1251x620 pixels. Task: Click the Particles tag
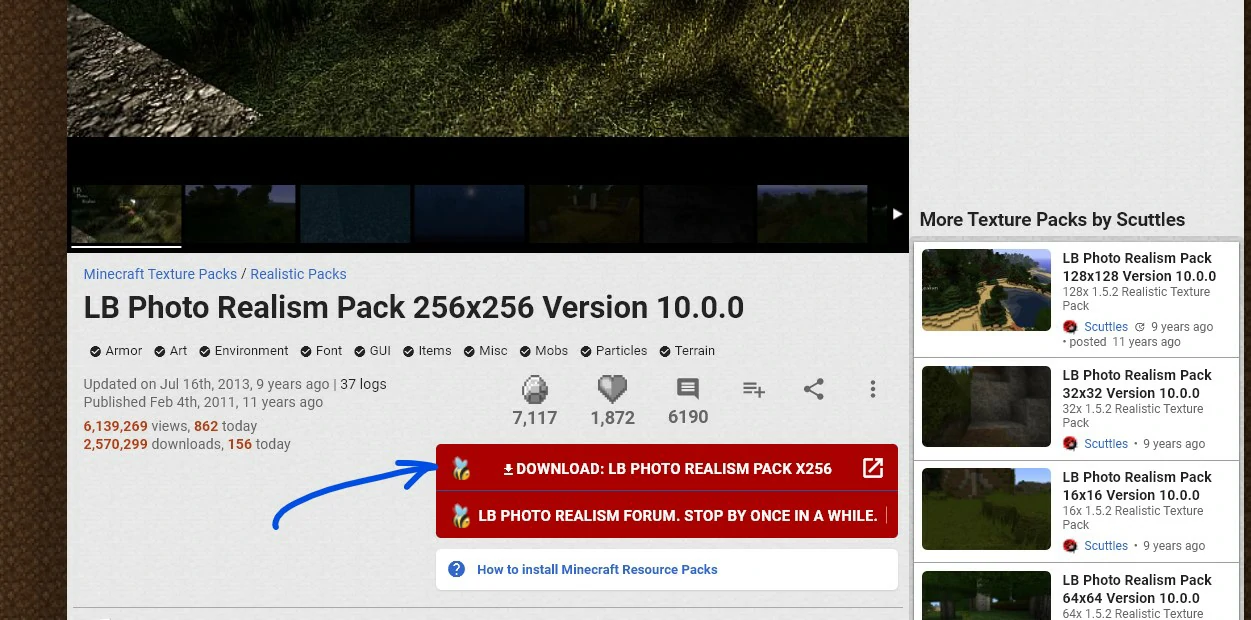pos(613,351)
